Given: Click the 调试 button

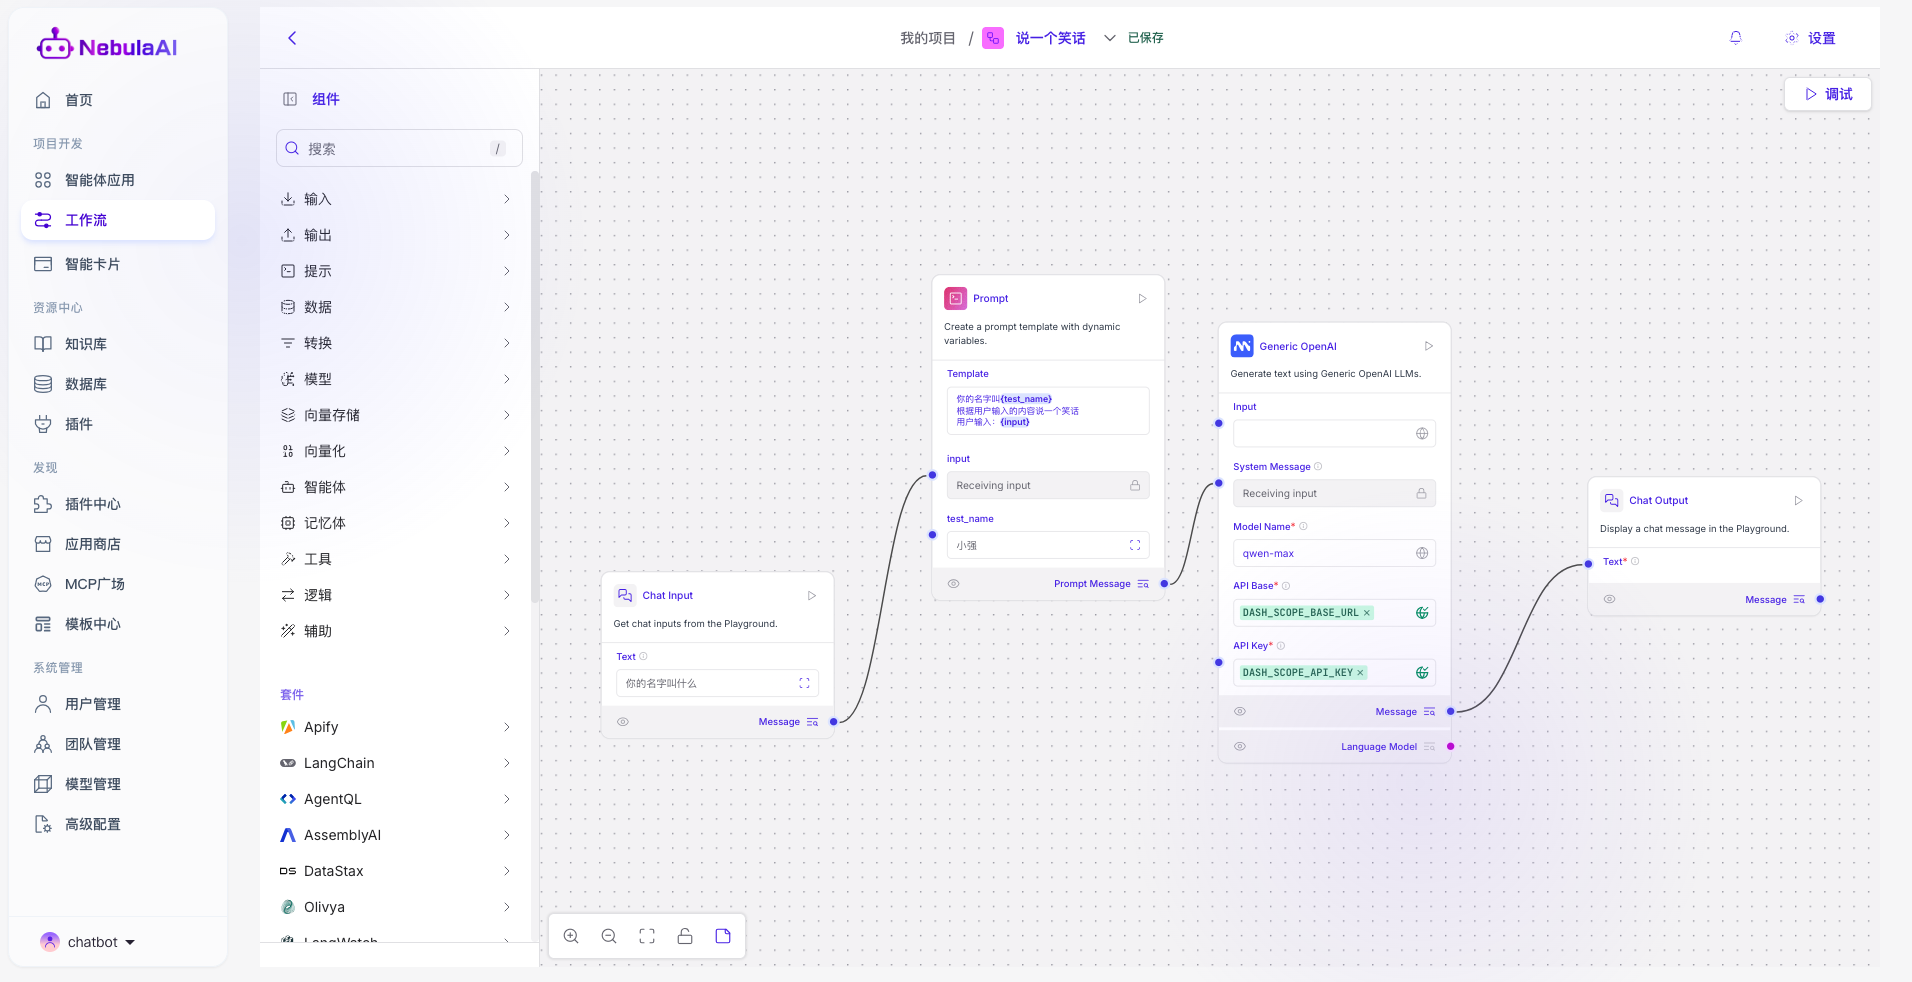Looking at the screenshot, I should [x=1828, y=94].
